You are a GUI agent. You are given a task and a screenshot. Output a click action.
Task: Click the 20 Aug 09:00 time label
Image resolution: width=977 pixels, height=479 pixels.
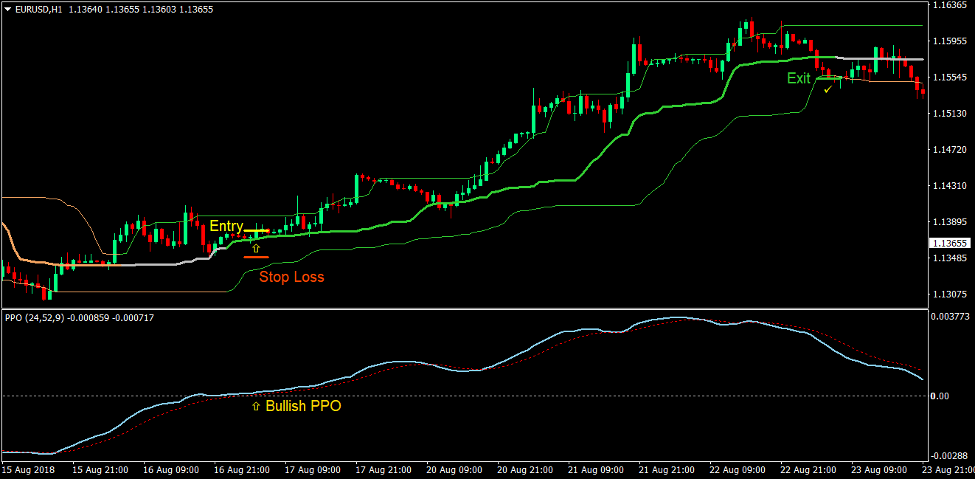455,470
